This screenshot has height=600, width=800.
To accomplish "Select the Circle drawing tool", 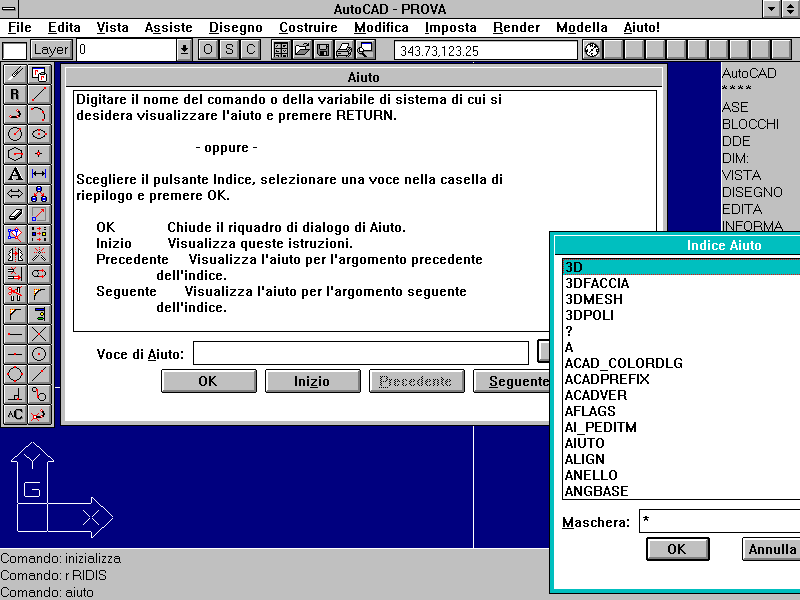I will click(15, 134).
